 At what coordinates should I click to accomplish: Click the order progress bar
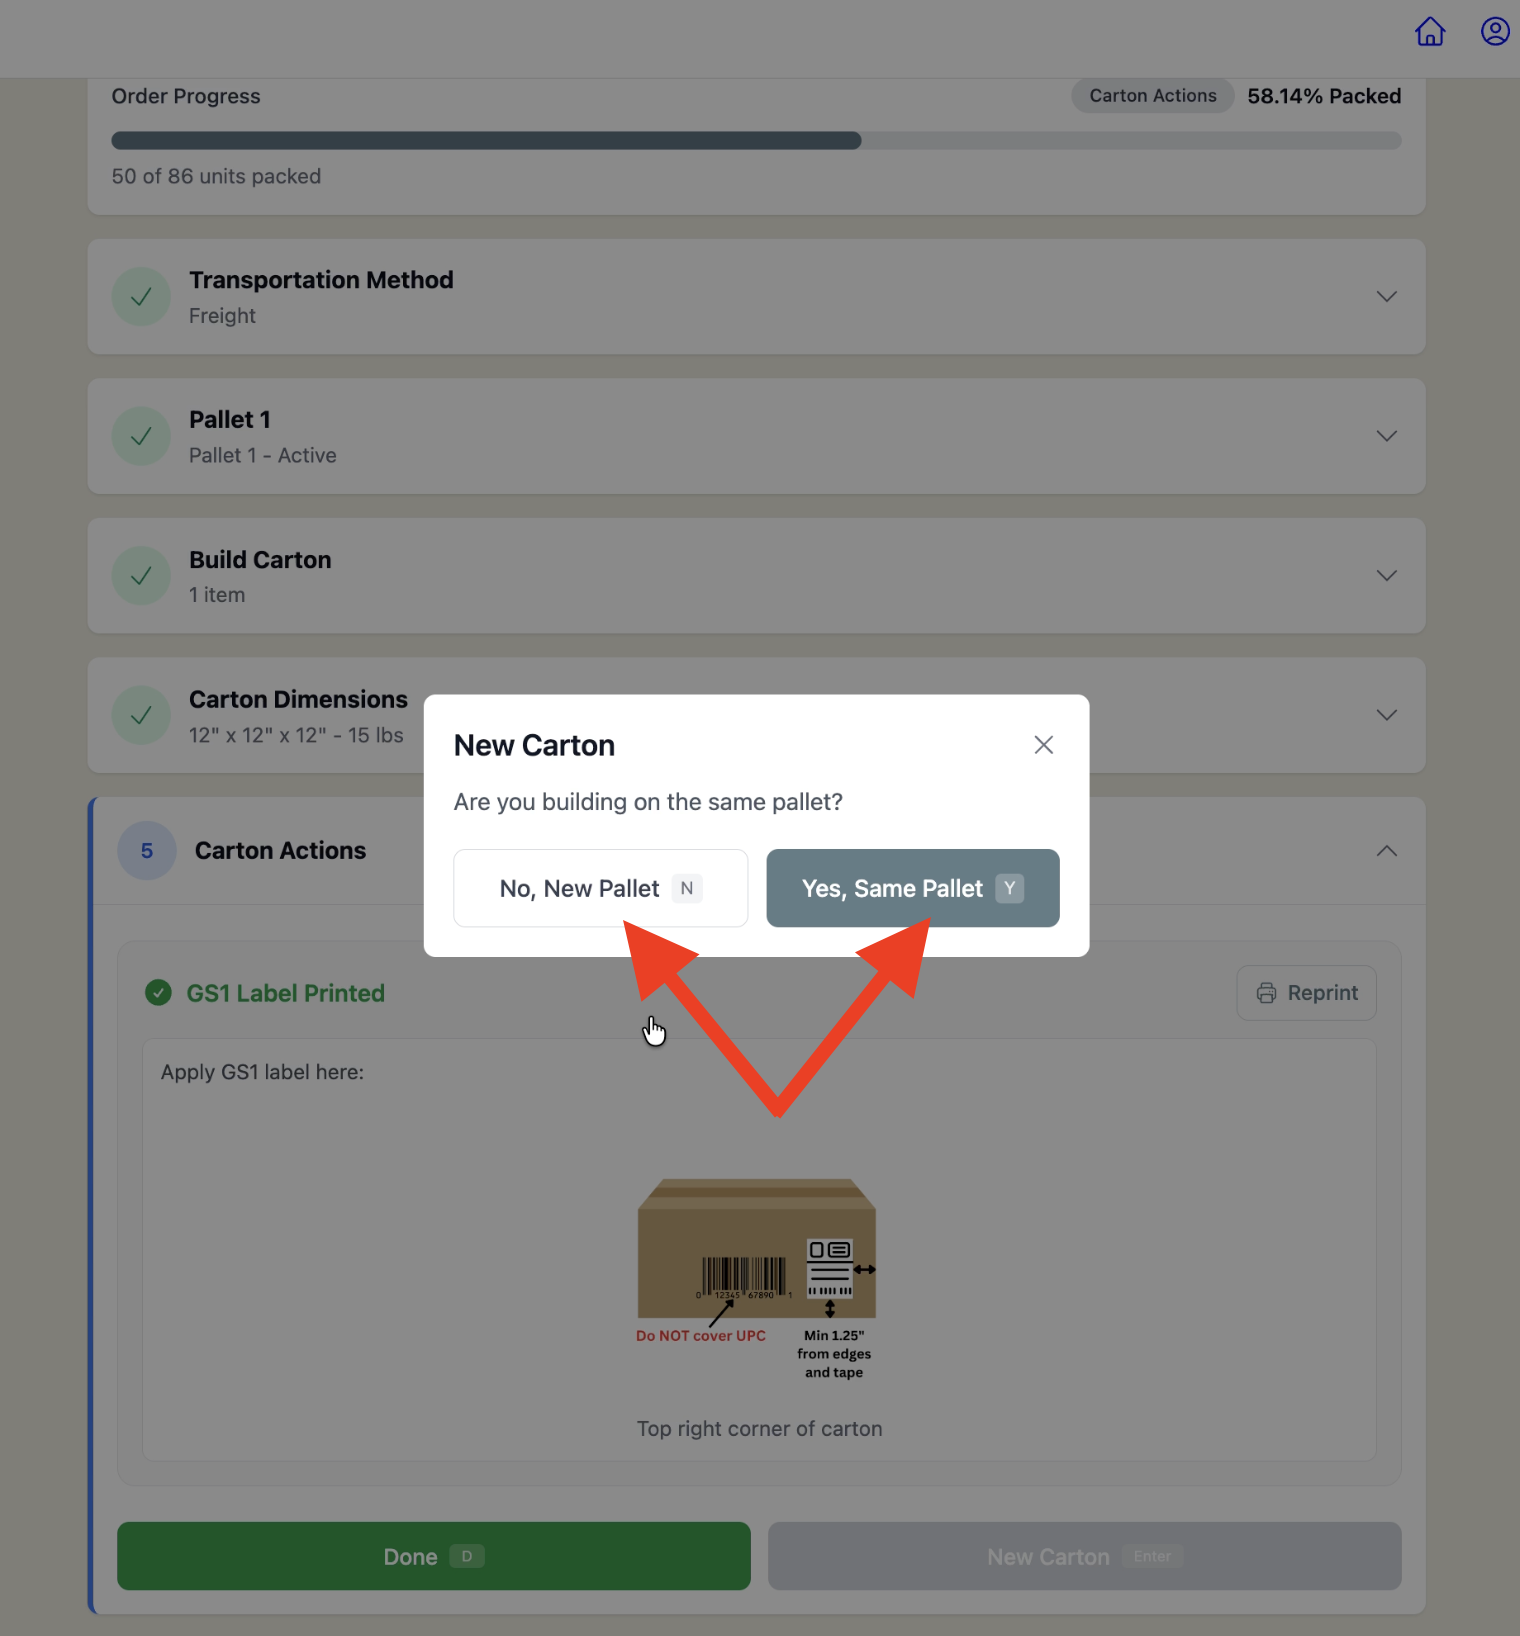756,140
